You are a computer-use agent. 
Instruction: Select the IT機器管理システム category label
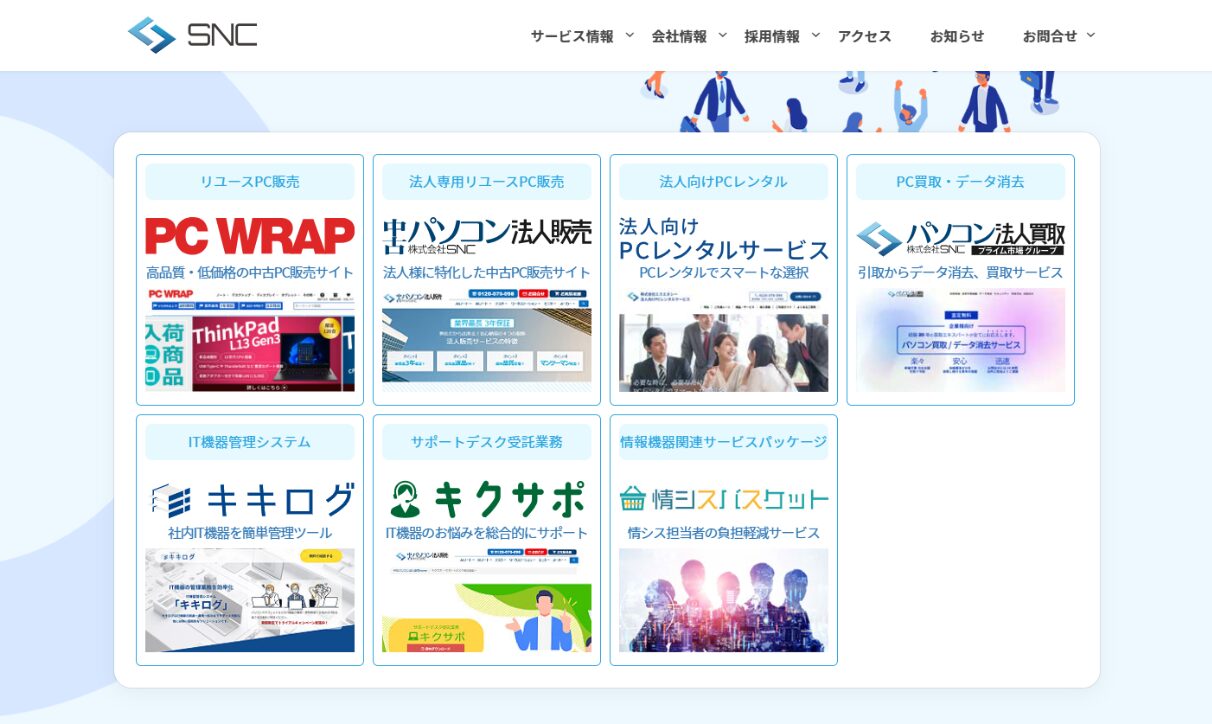[250, 442]
